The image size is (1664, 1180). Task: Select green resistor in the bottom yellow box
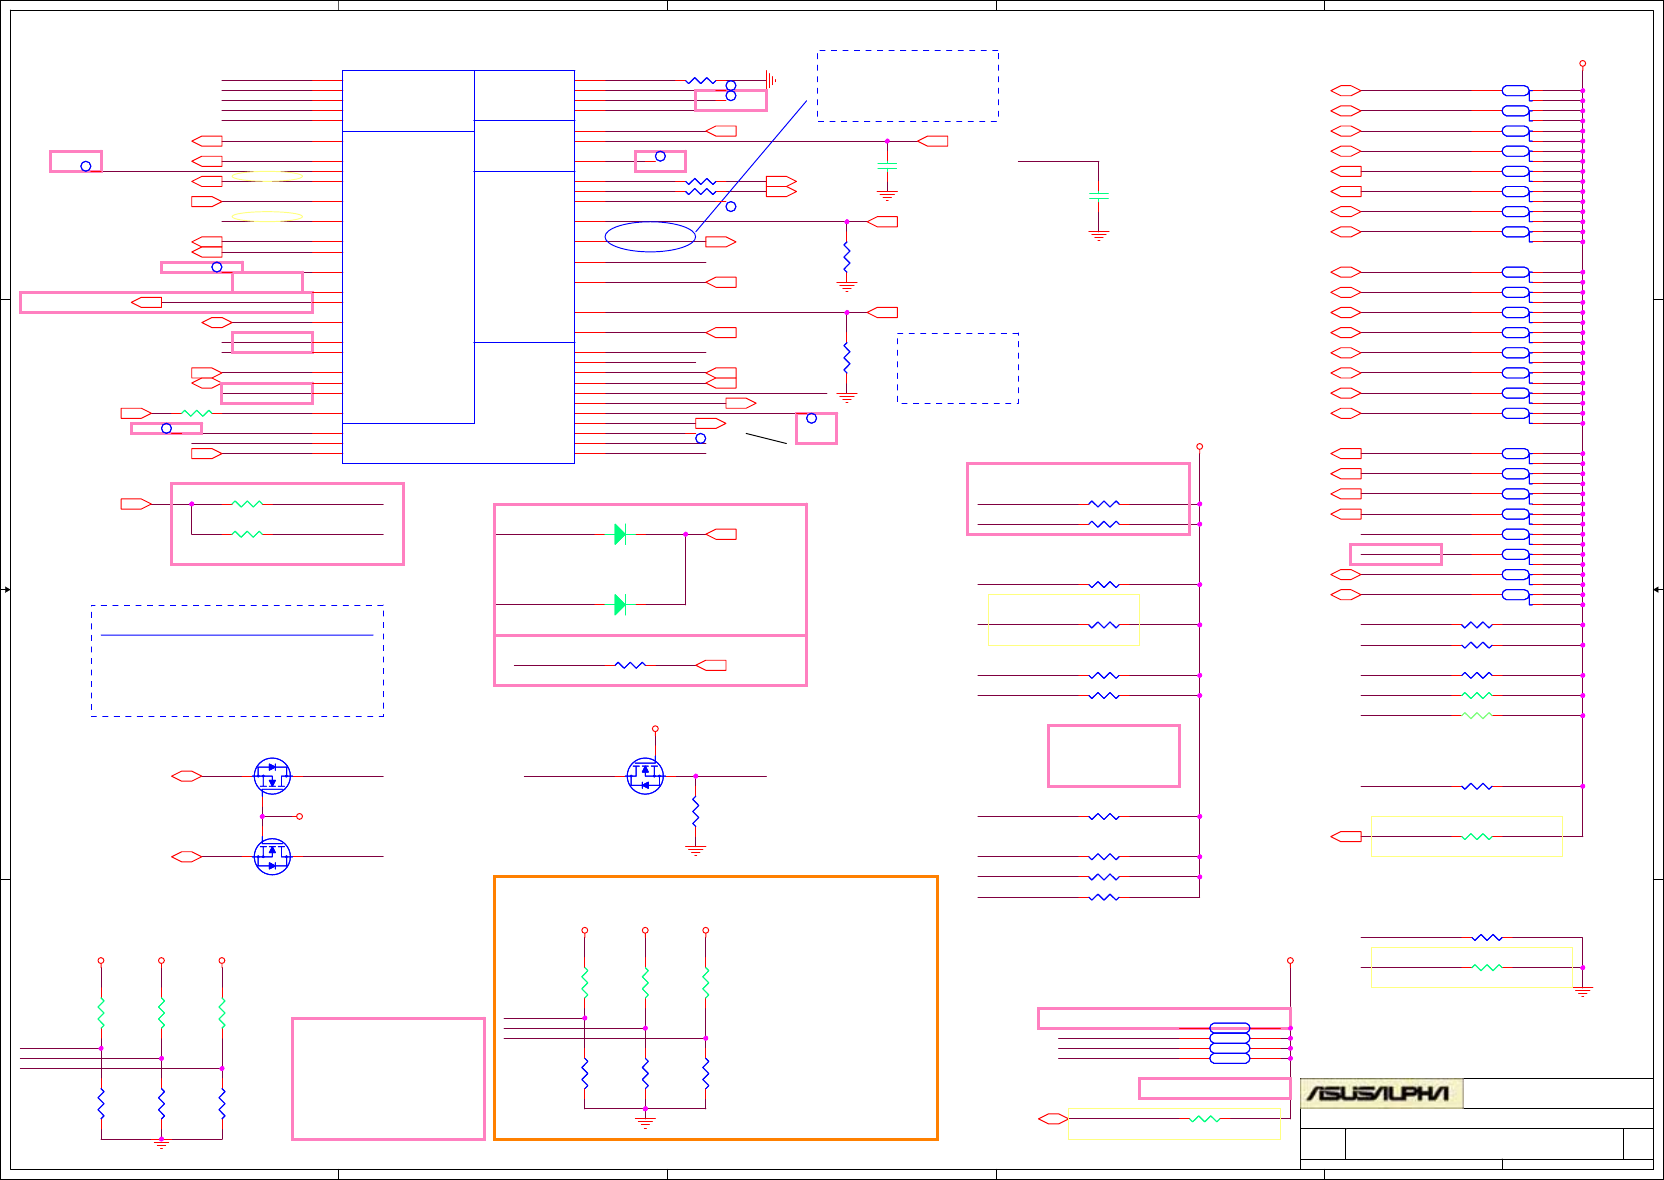tap(1205, 1119)
